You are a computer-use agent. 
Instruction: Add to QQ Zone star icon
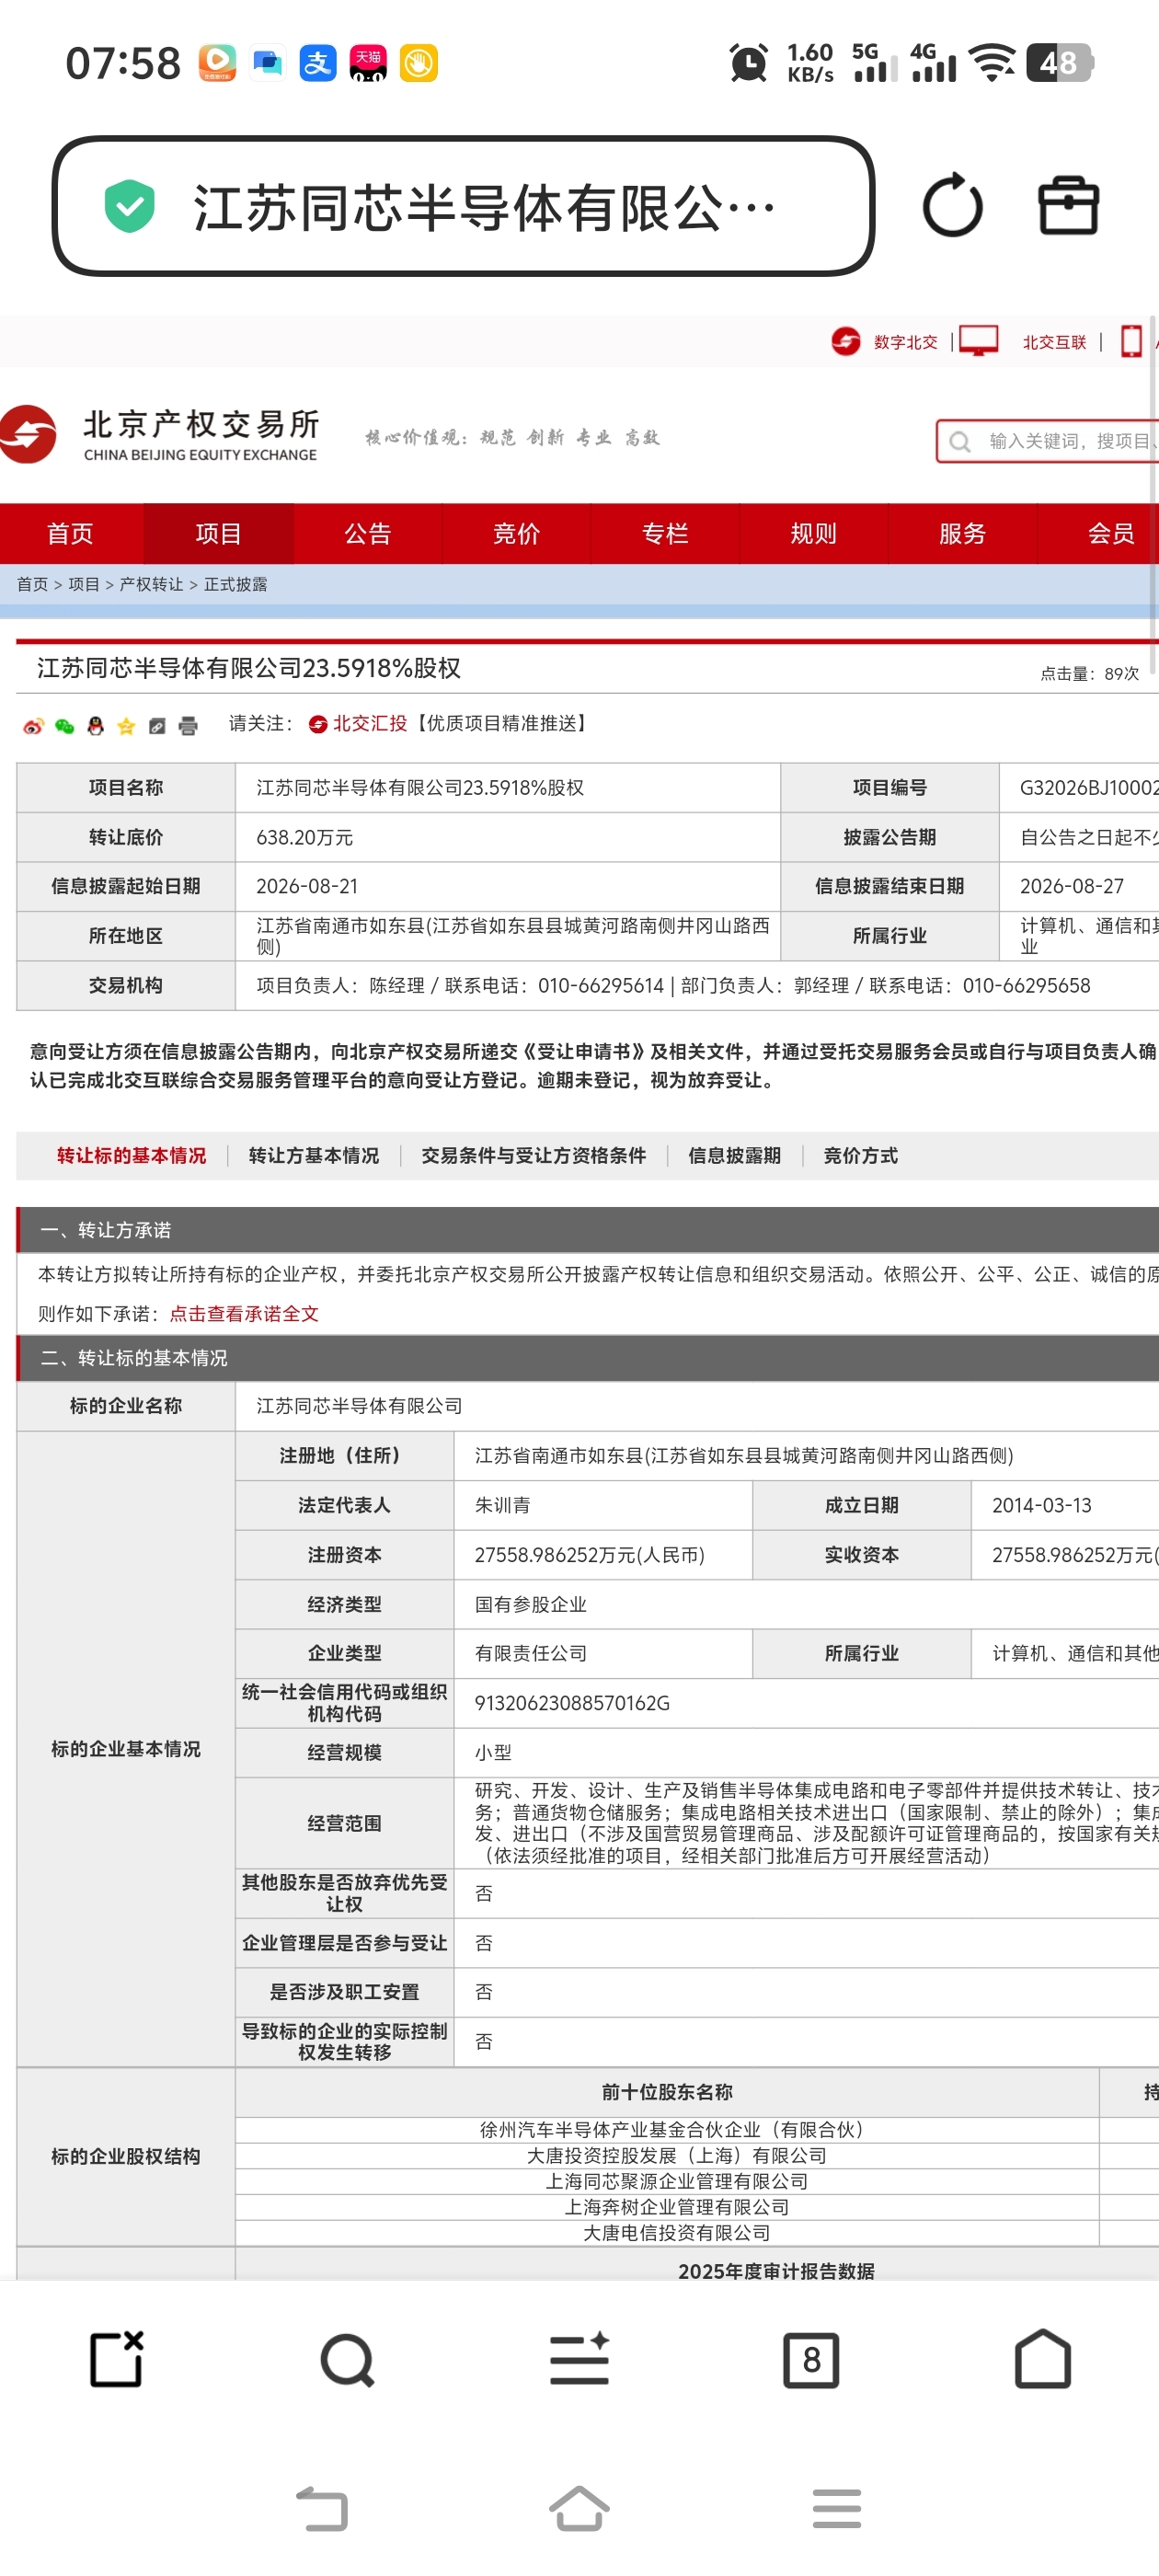126,726
